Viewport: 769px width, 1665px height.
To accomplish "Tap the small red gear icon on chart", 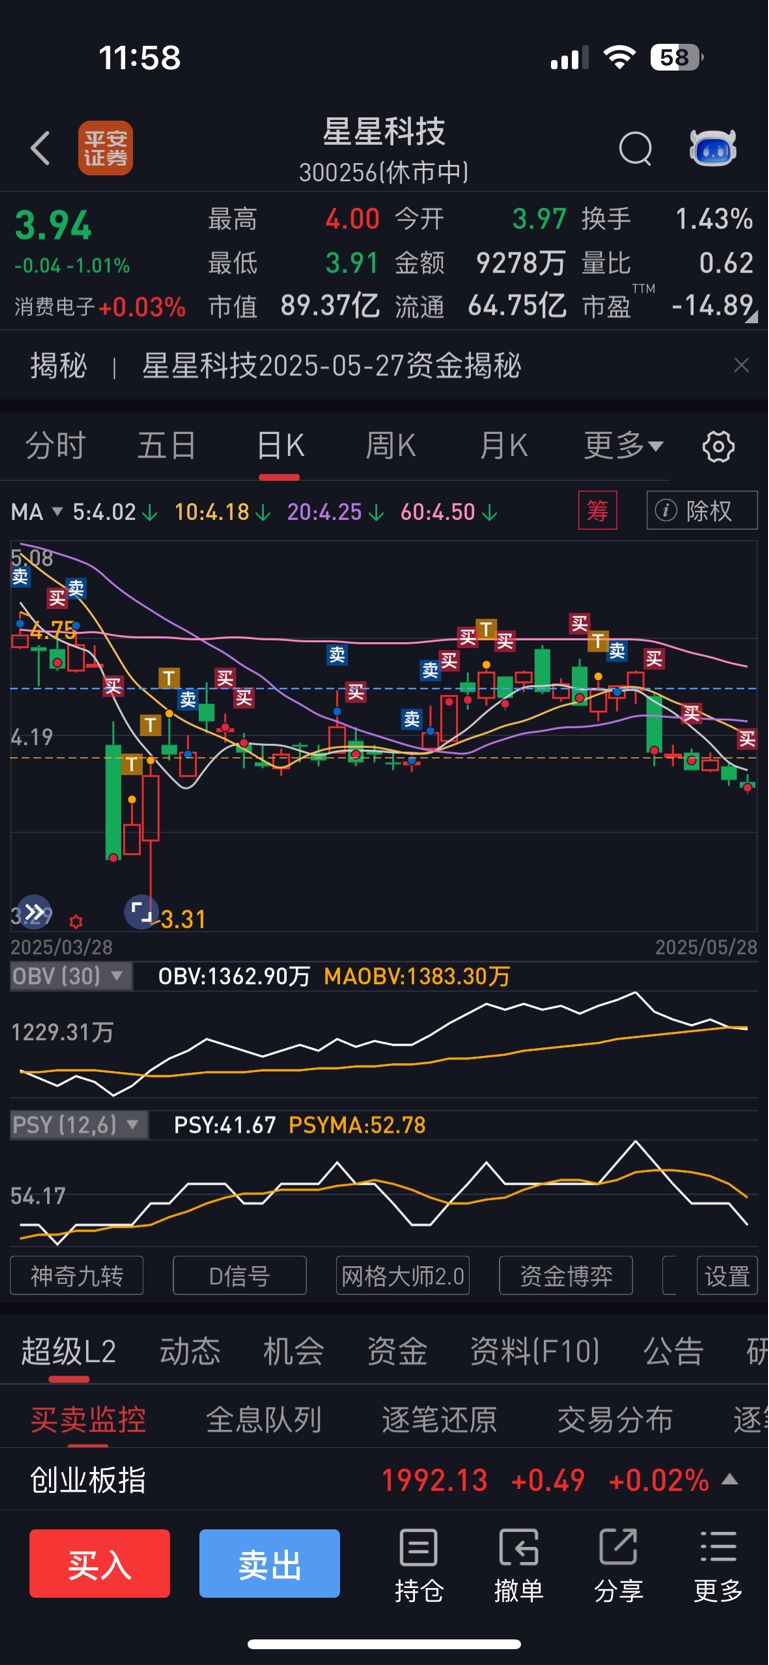I will coord(76,921).
